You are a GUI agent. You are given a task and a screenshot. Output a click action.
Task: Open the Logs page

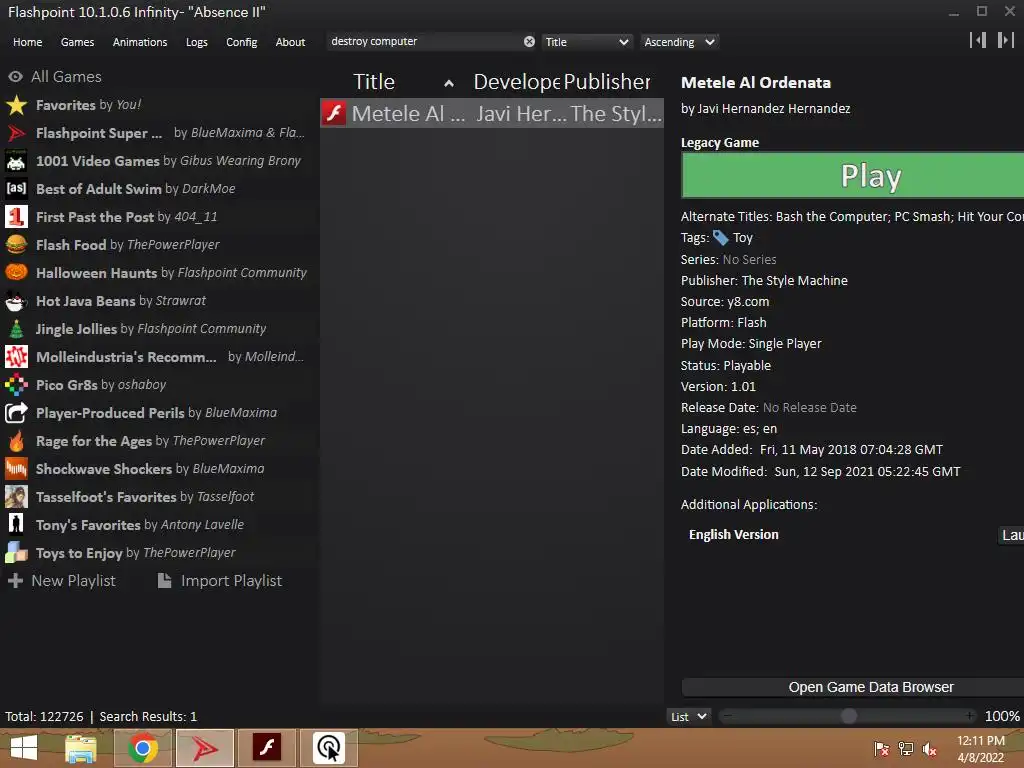click(197, 42)
